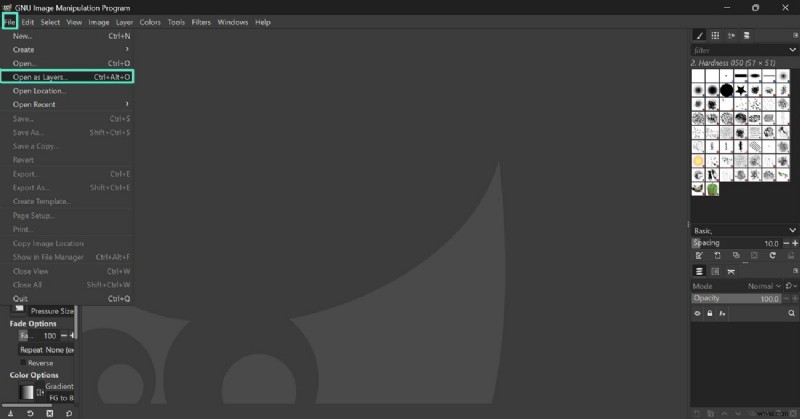This screenshot has height=419, width=800.
Task: Open the Filters menu
Action: [201, 22]
